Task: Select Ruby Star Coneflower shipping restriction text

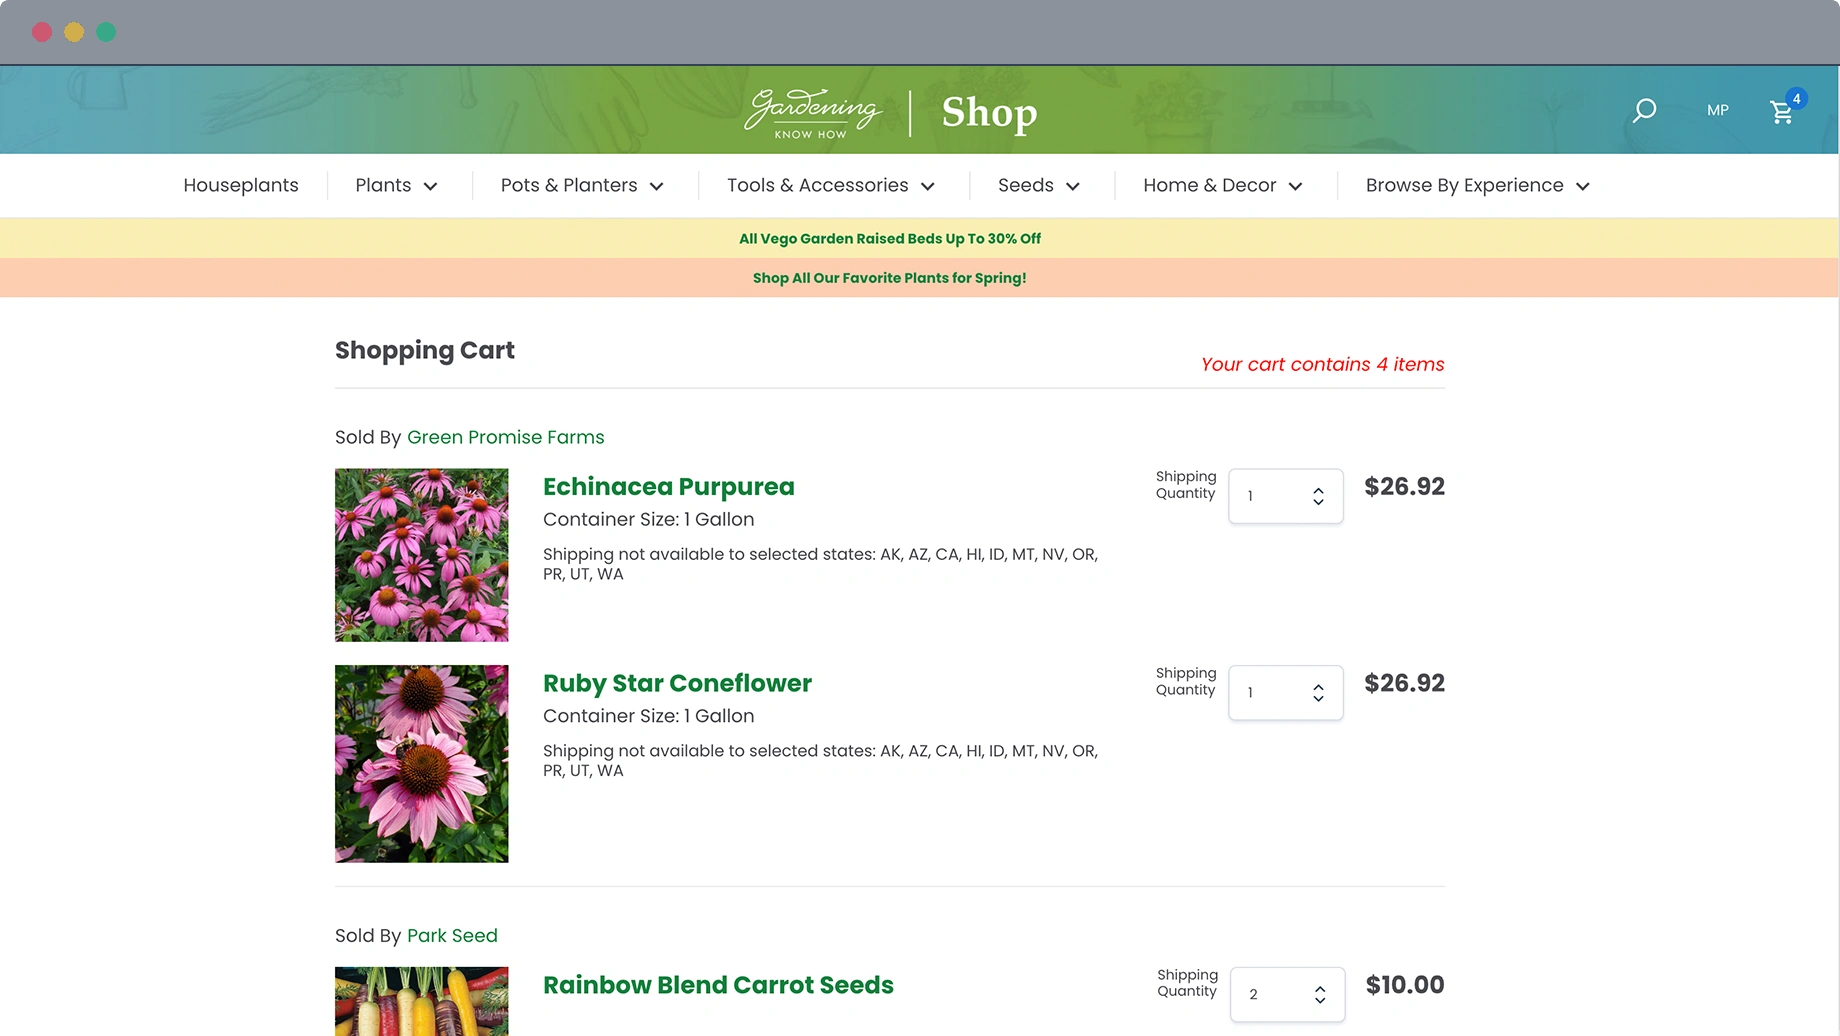Action: (820, 760)
